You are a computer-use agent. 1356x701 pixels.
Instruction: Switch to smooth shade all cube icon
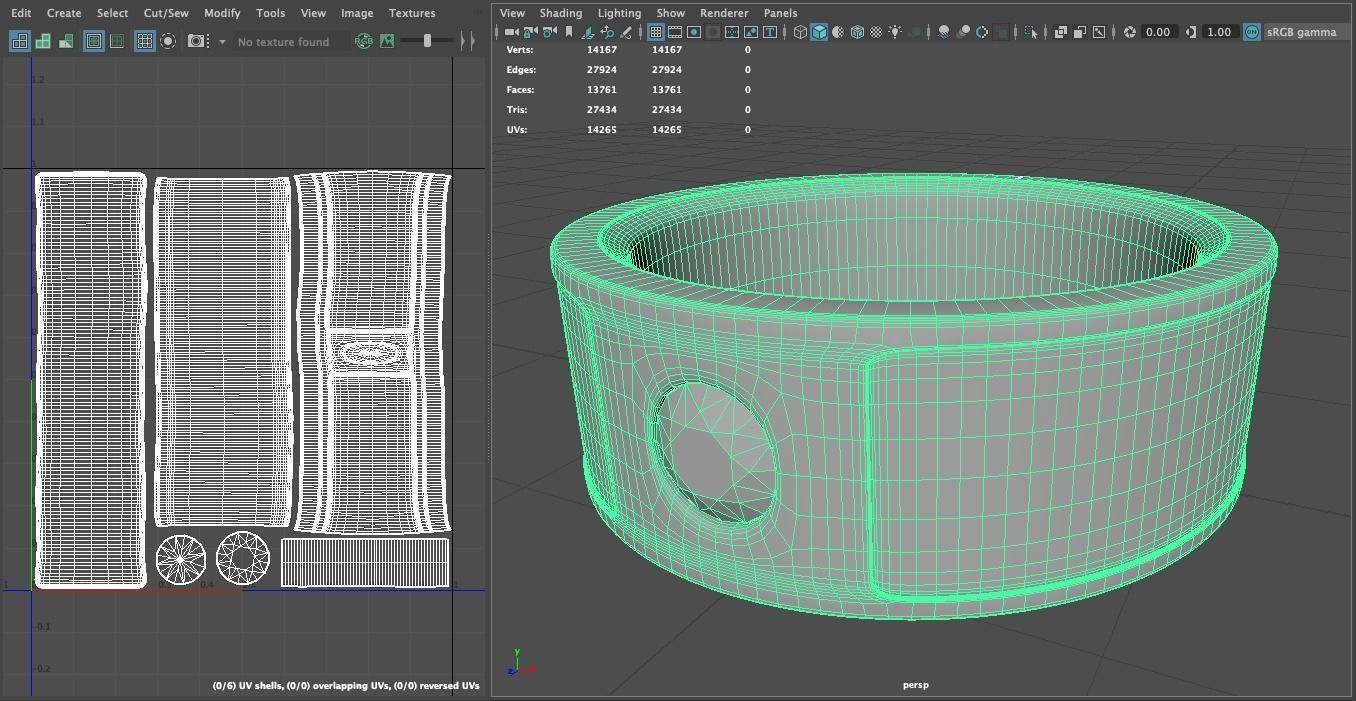point(819,32)
